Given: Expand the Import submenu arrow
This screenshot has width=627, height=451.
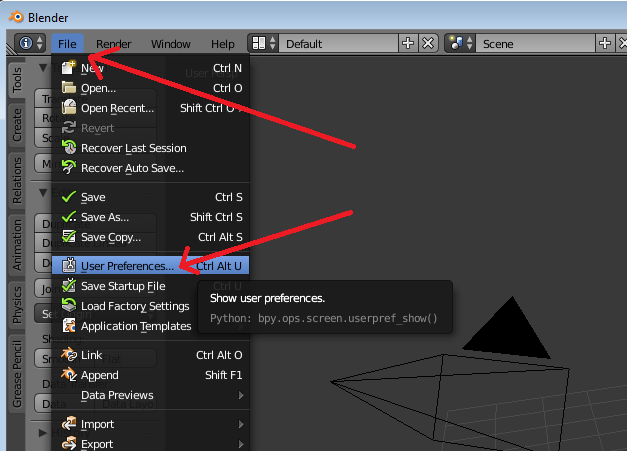Looking at the screenshot, I should click(241, 424).
